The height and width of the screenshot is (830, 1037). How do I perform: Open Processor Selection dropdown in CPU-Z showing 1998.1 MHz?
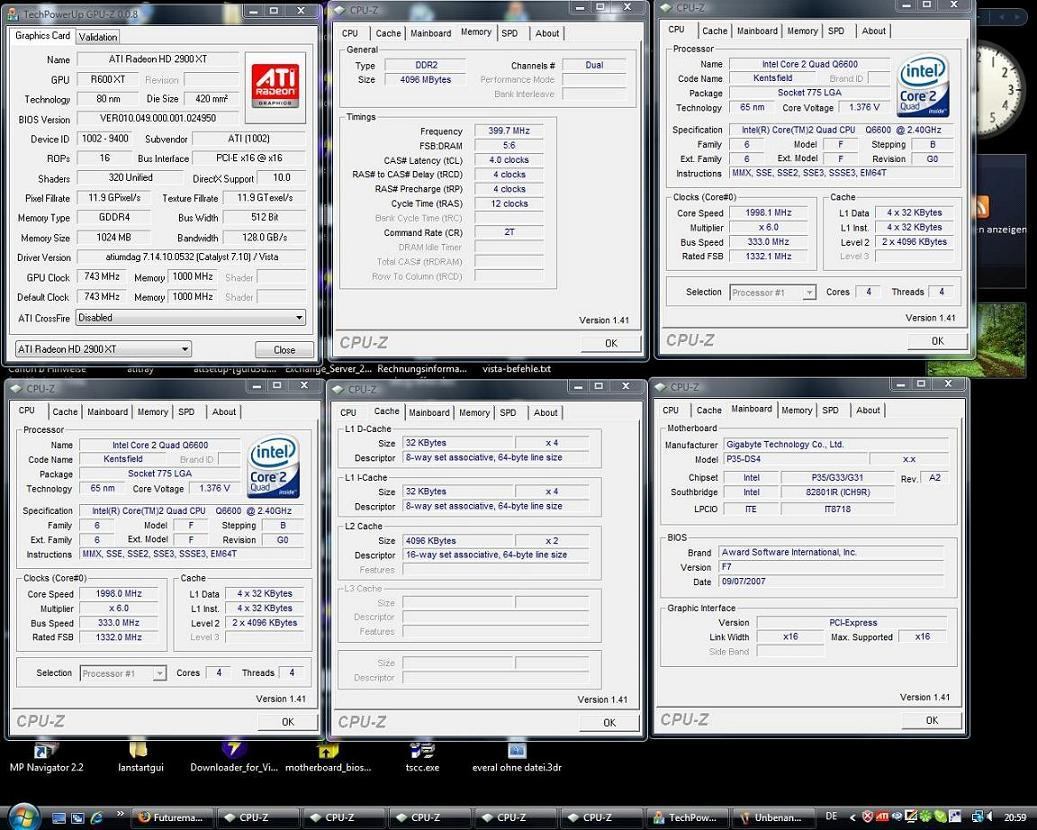[x=772, y=292]
